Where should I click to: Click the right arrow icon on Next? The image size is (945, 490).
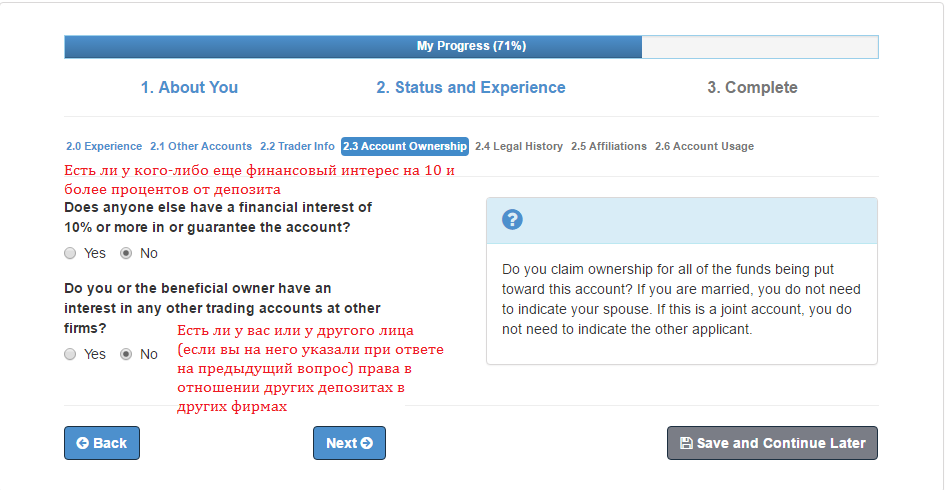click(x=367, y=443)
